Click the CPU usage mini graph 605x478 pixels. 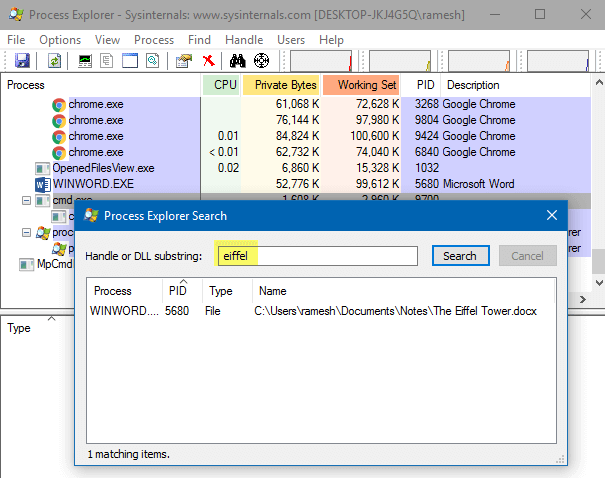click(321, 61)
